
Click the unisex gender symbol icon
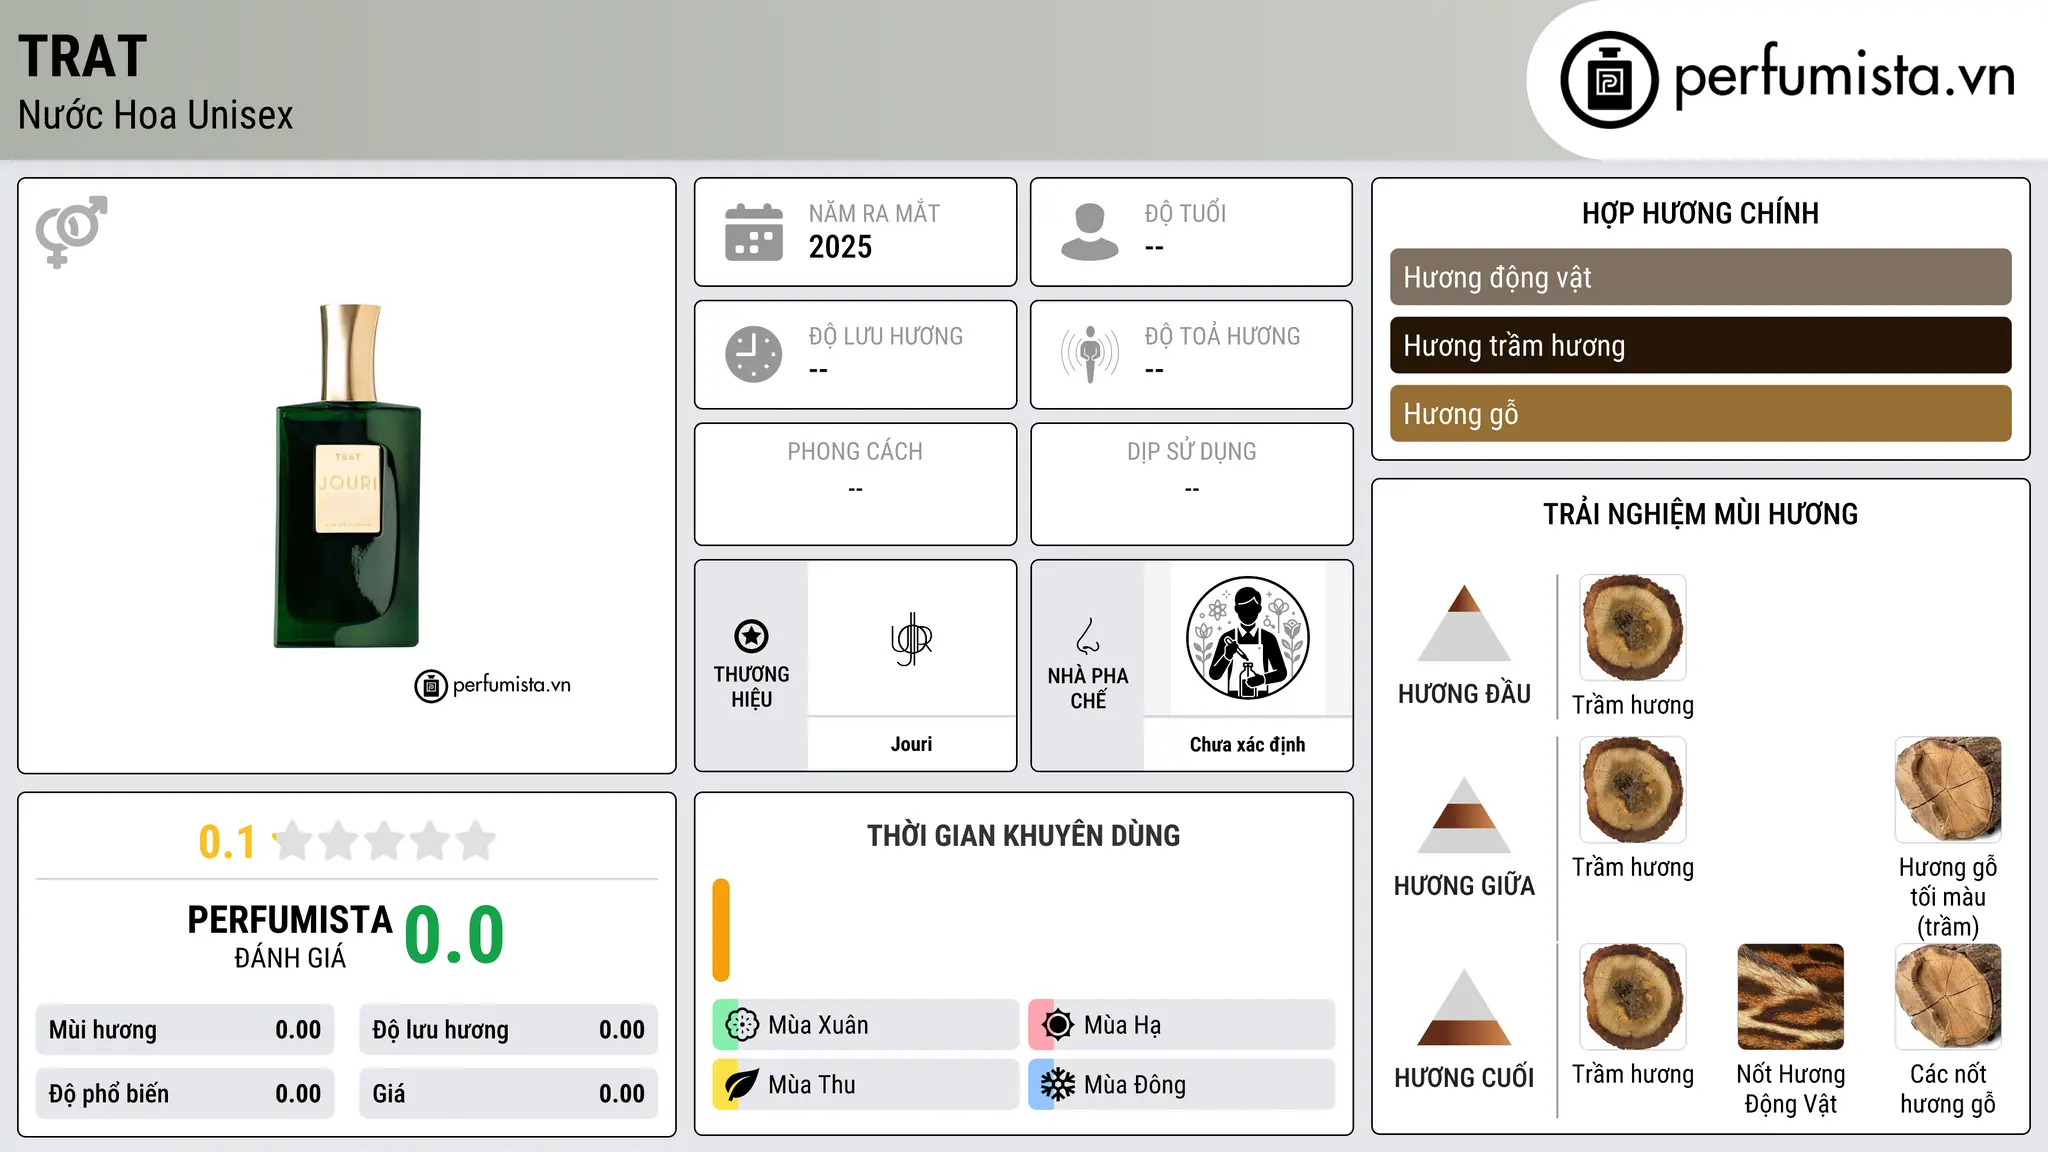[x=71, y=231]
